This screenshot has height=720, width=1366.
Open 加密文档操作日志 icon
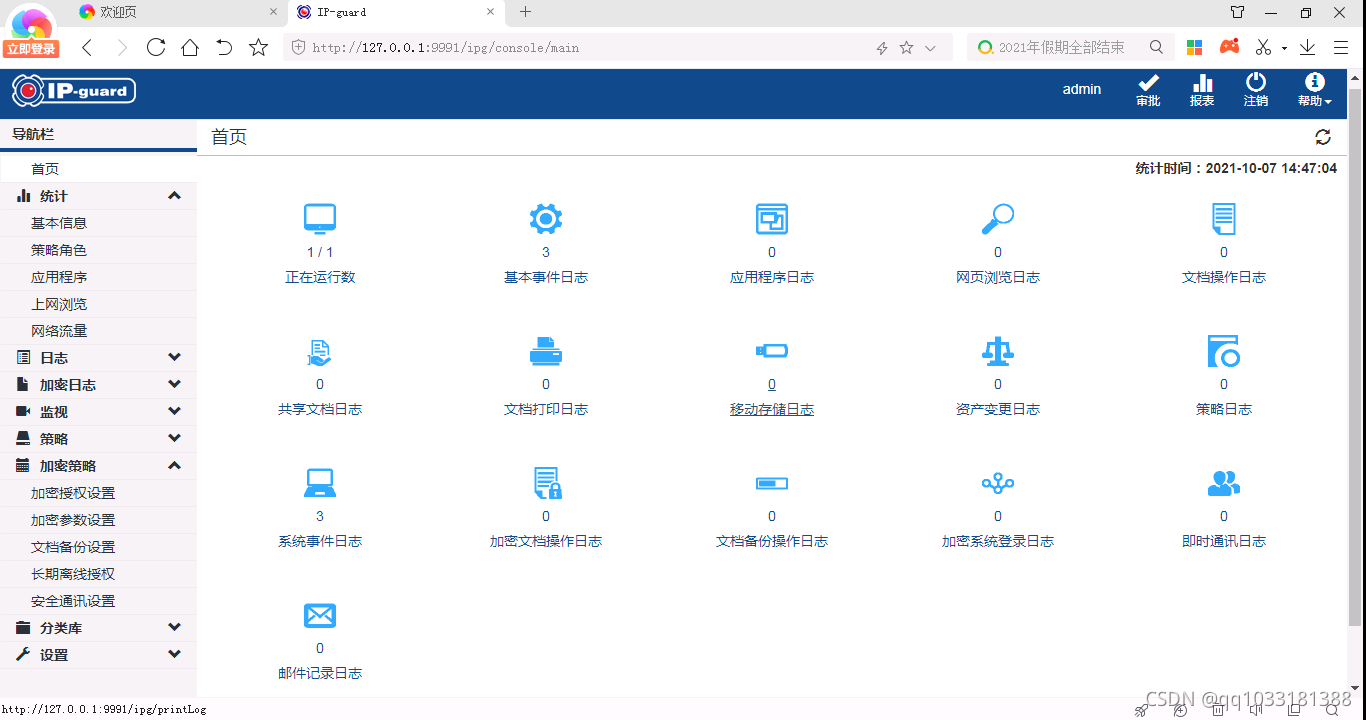[x=545, y=483]
